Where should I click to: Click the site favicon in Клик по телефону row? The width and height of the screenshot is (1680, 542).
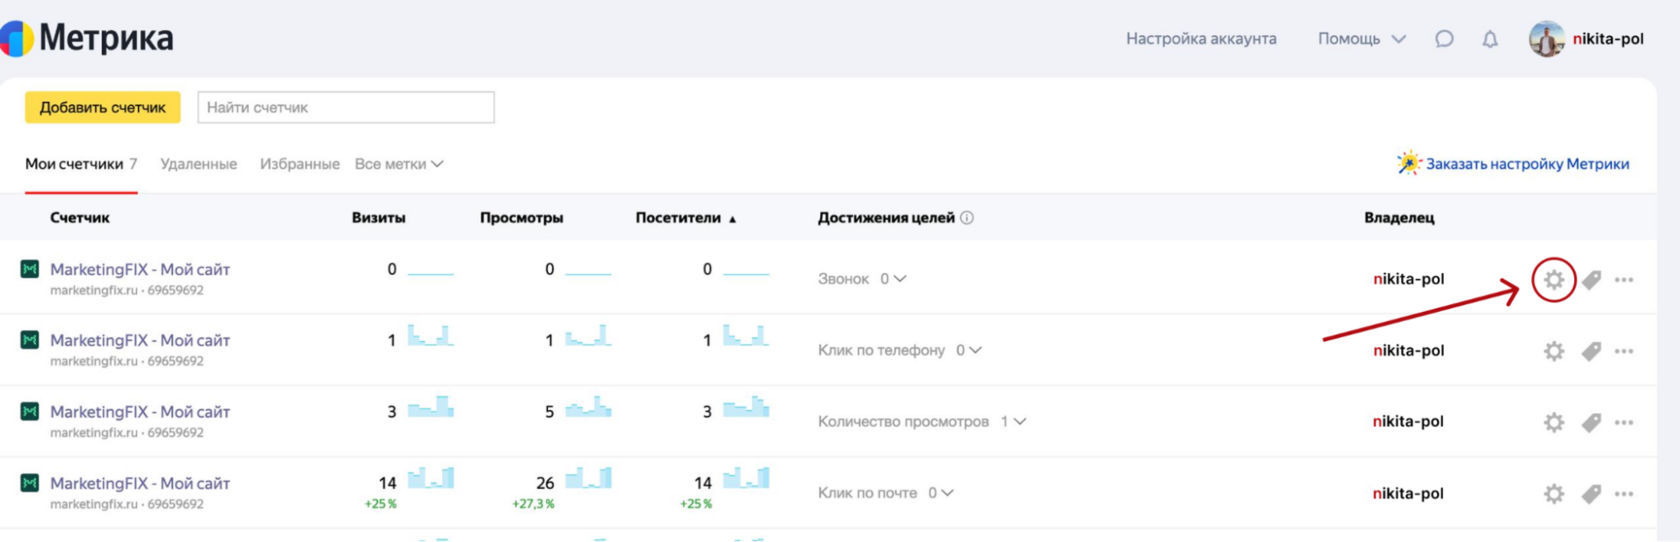[x=30, y=340]
